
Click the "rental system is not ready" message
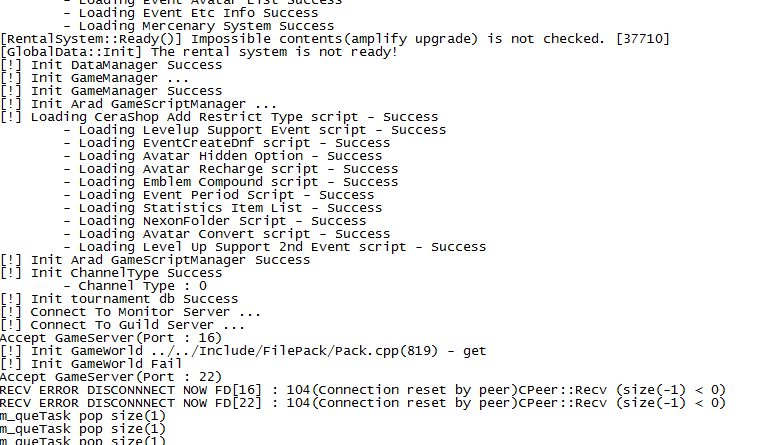[200, 52]
